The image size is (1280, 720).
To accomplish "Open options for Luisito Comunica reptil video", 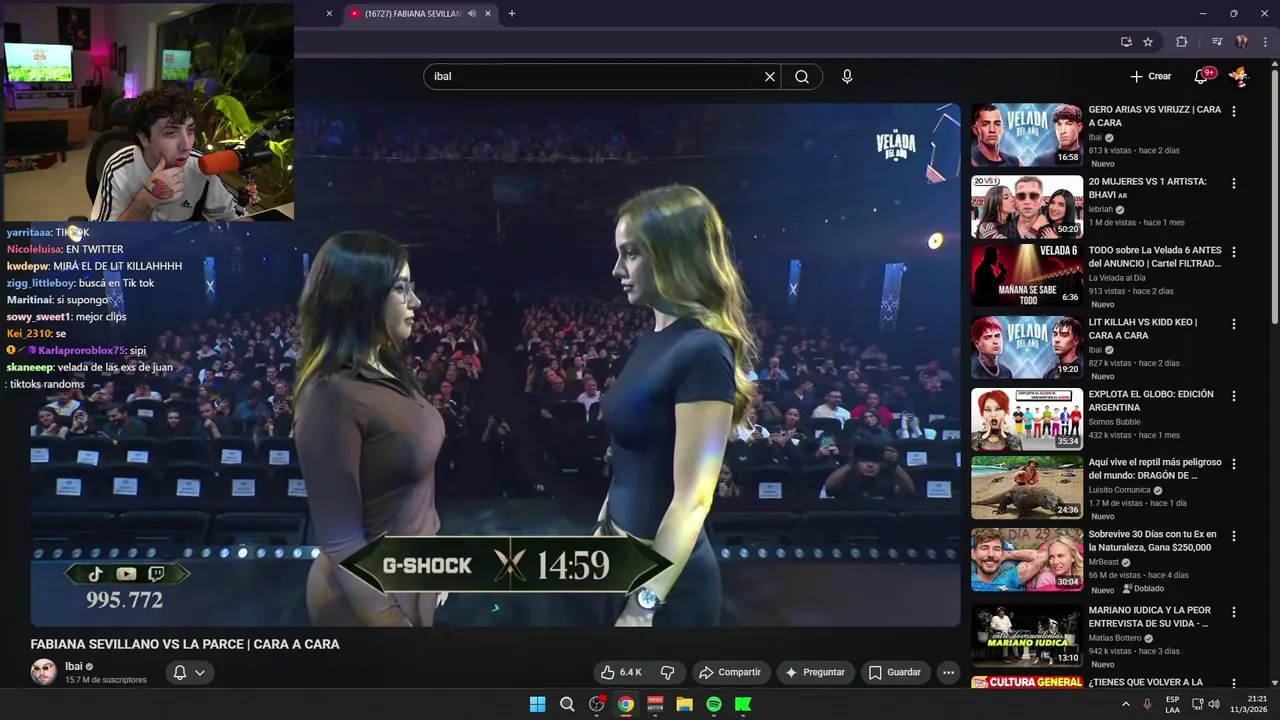I will [1234, 464].
